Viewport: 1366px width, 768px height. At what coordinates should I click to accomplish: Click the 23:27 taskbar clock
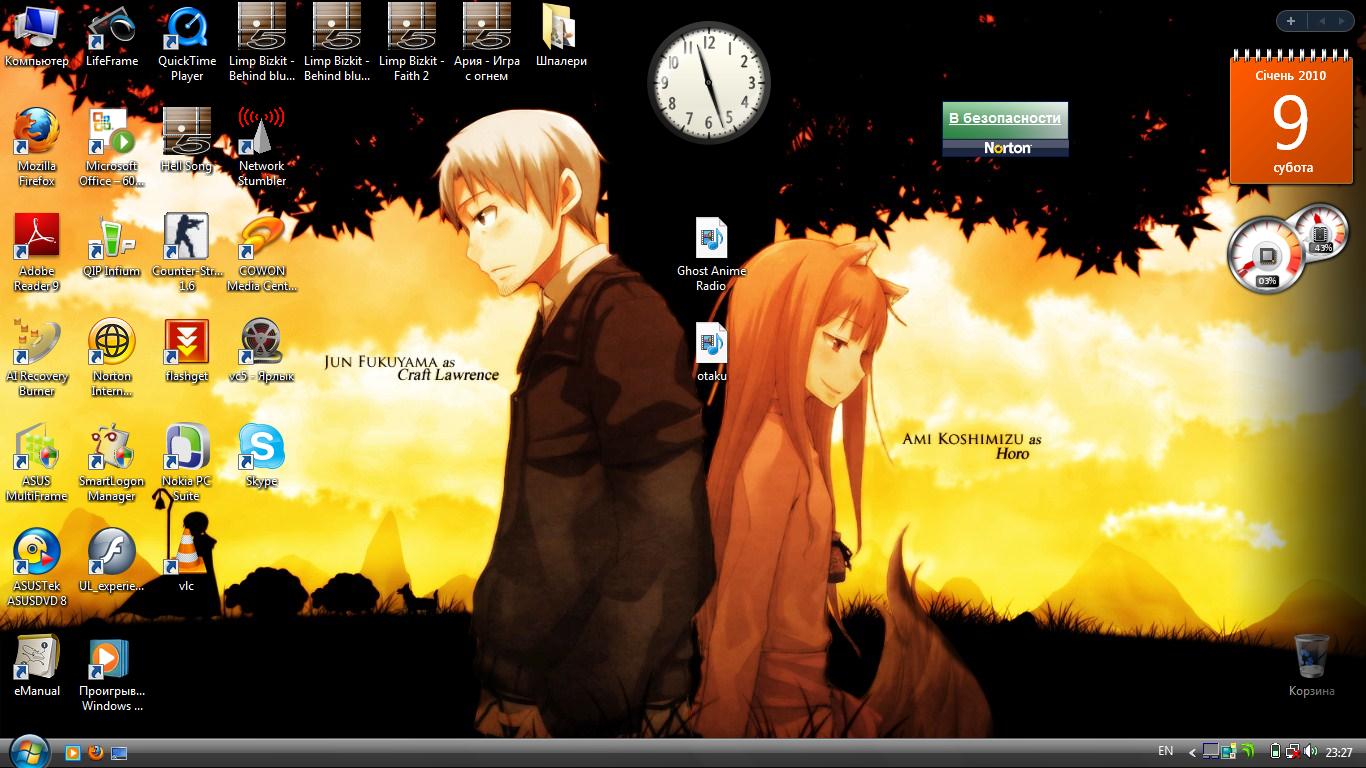[x=1339, y=752]
